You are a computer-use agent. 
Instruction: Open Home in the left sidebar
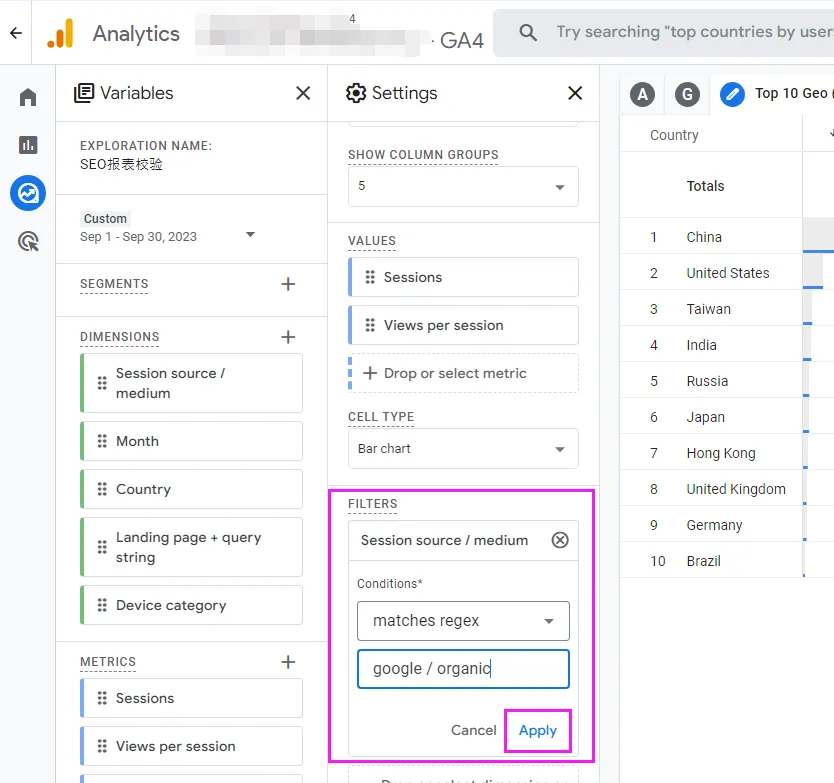click(28, 97)
